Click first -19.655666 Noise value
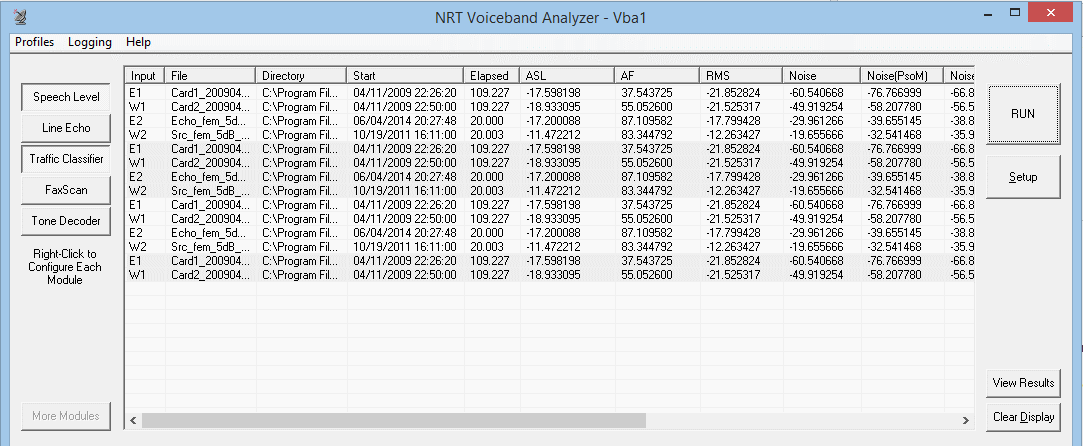 click(816, 134)
